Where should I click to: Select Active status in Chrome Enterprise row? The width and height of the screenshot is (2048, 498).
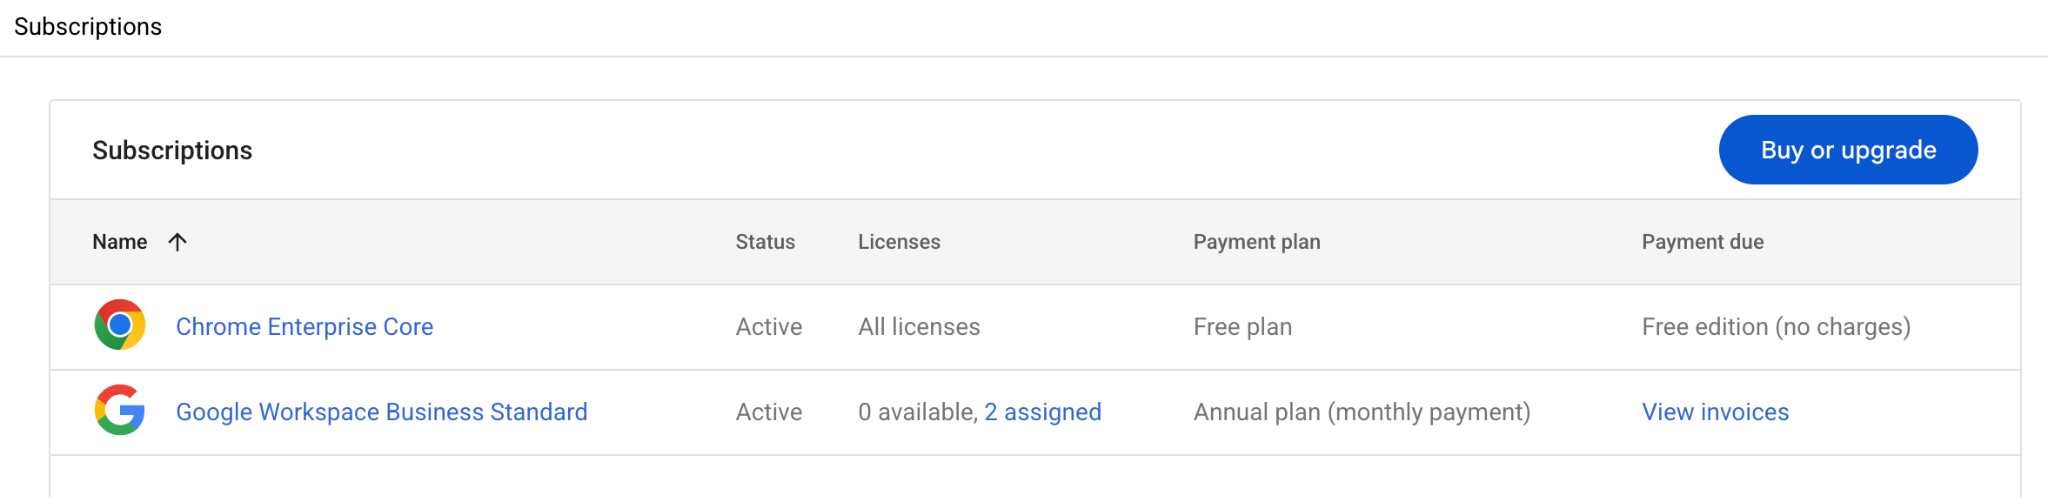click(768, 327)
